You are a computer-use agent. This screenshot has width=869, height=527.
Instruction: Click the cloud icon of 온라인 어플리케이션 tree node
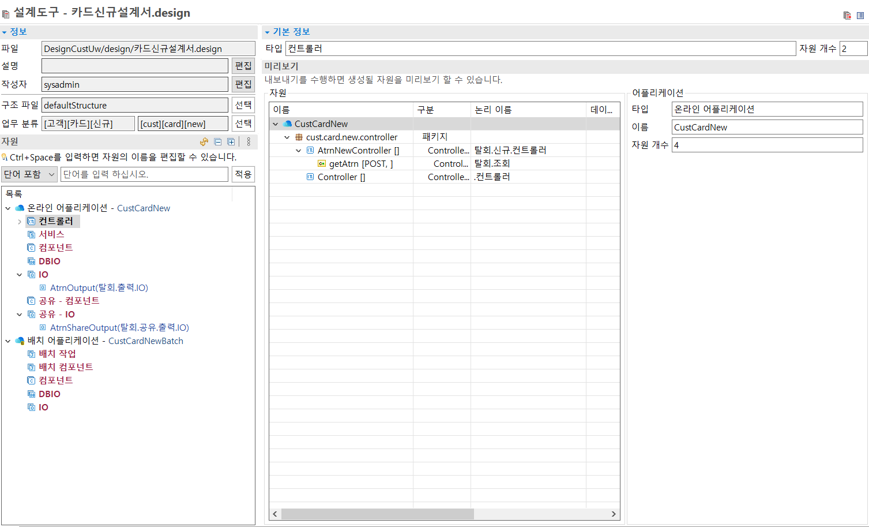point(20,208)
